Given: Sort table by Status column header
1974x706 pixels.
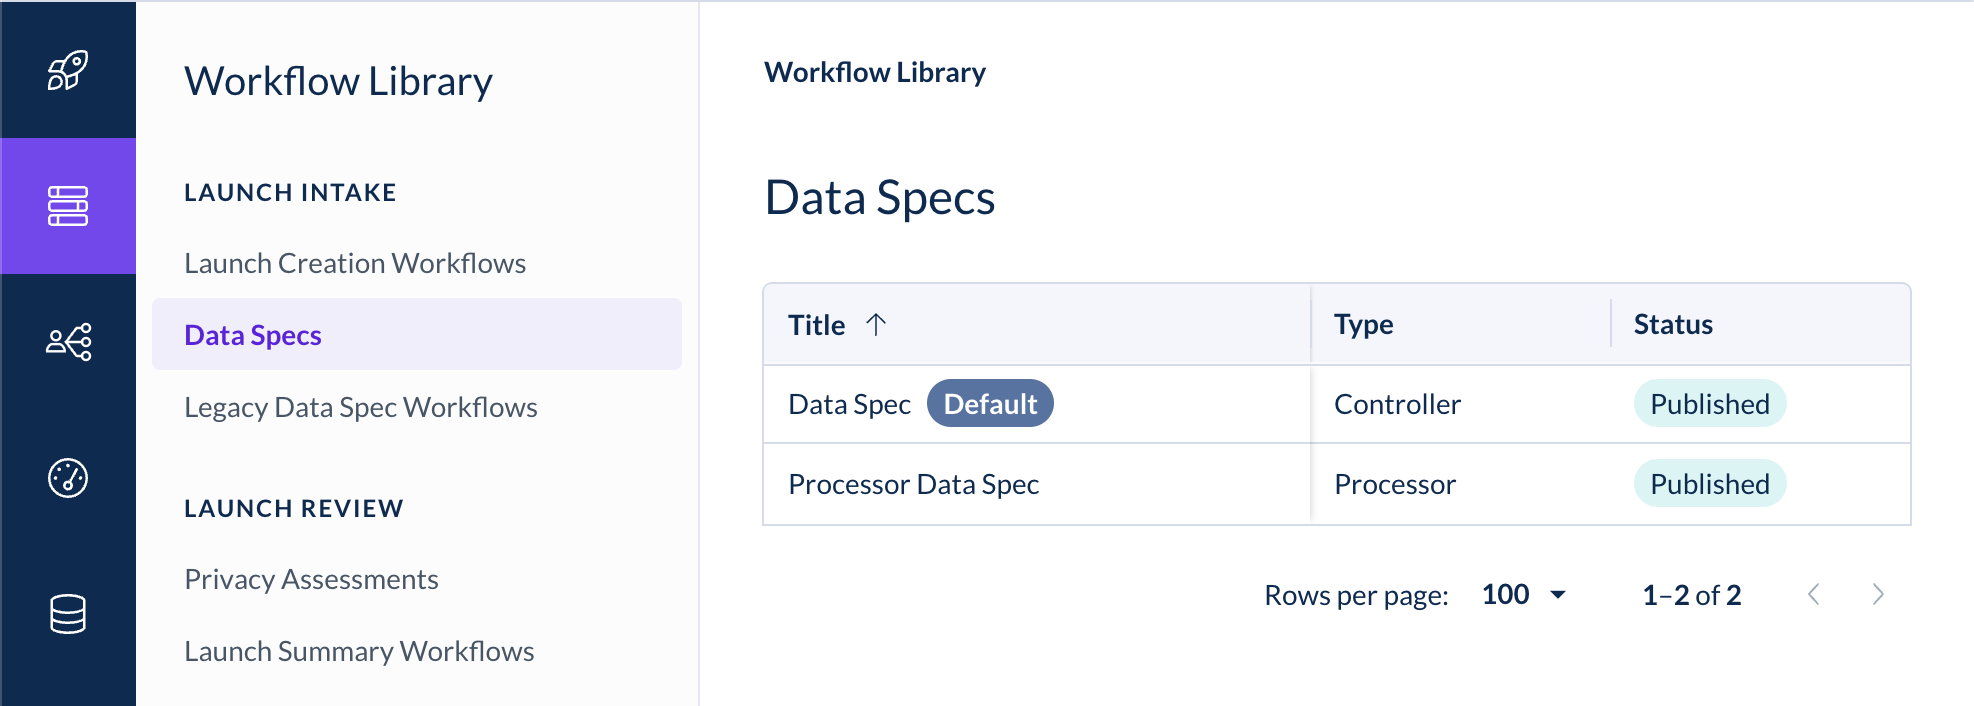Looking at the screenshot, I should [x=1673, y=324].
